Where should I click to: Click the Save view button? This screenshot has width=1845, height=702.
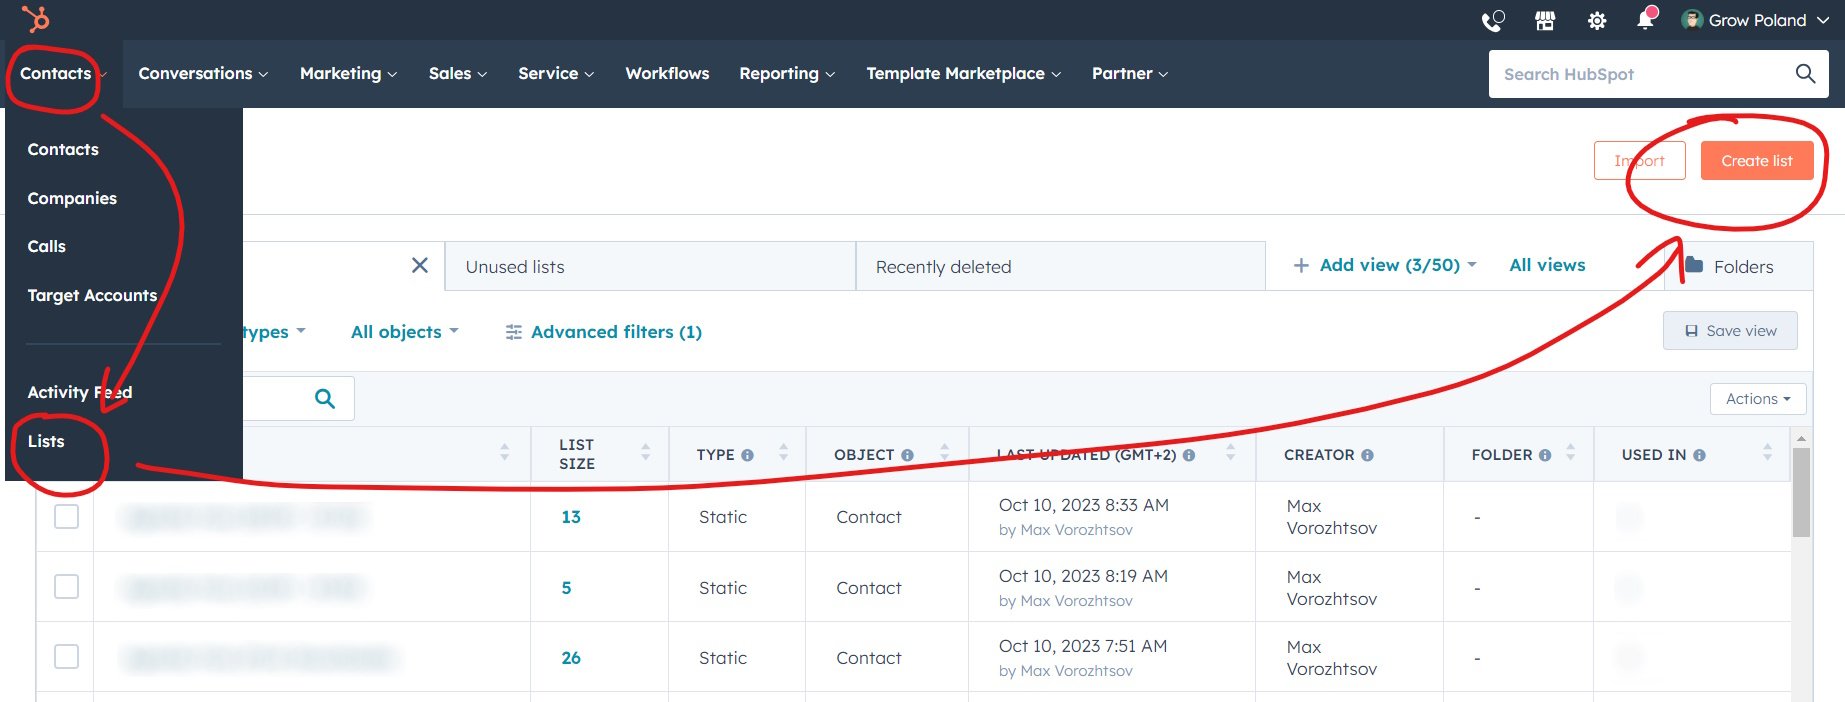click(1730, 331)
